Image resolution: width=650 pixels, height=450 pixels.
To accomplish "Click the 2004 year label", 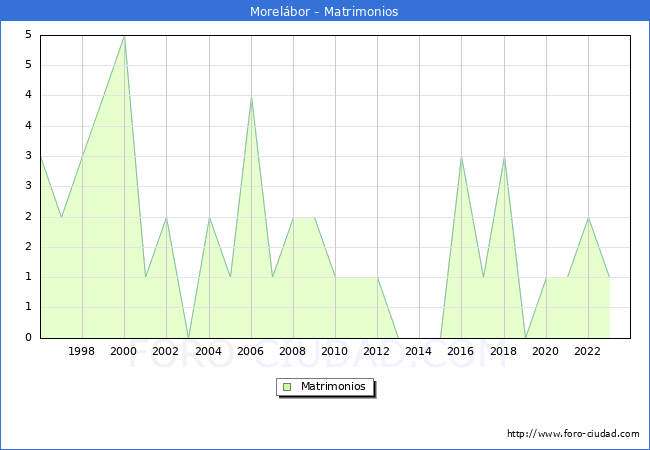I will pyautogui.click(x=208, y=351).
